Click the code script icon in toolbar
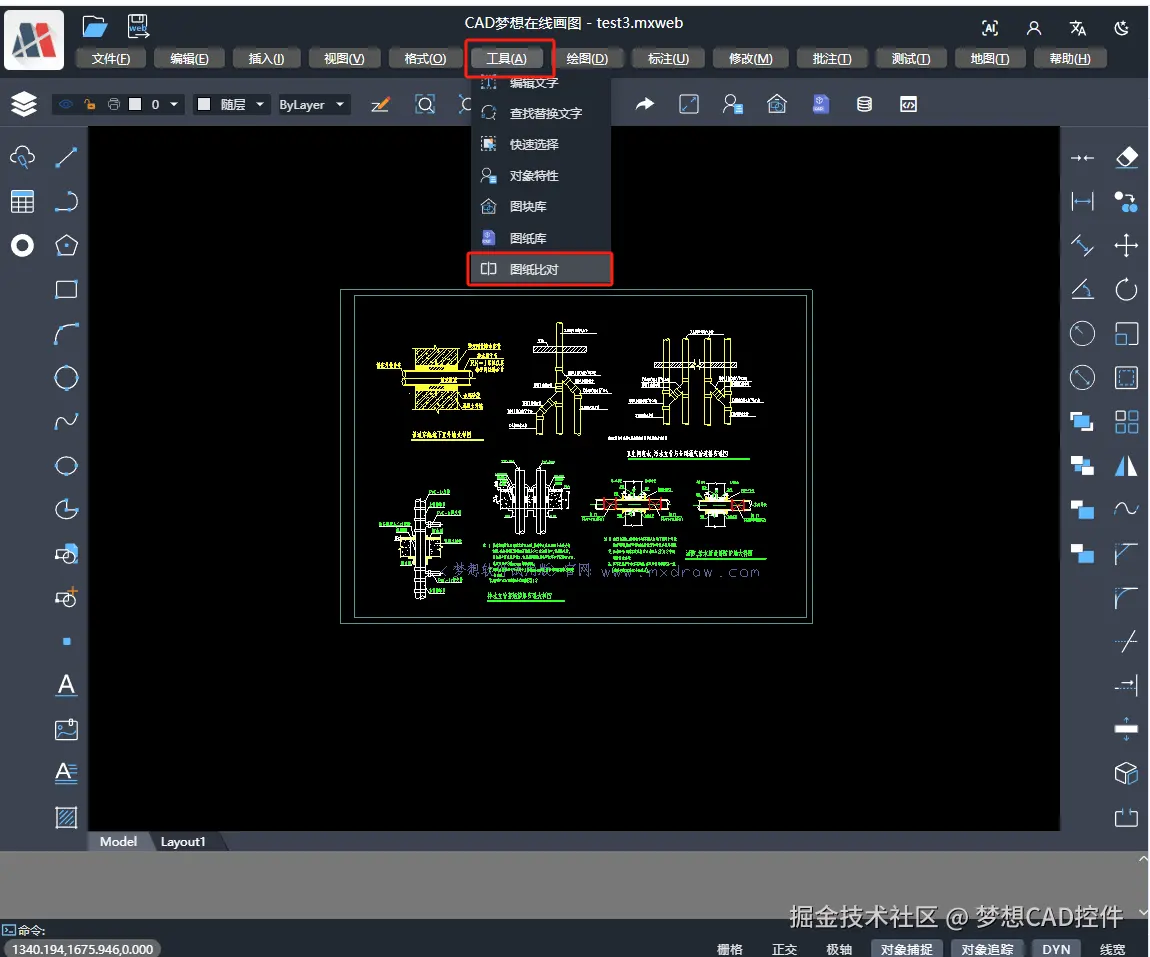 click(909, 104)
